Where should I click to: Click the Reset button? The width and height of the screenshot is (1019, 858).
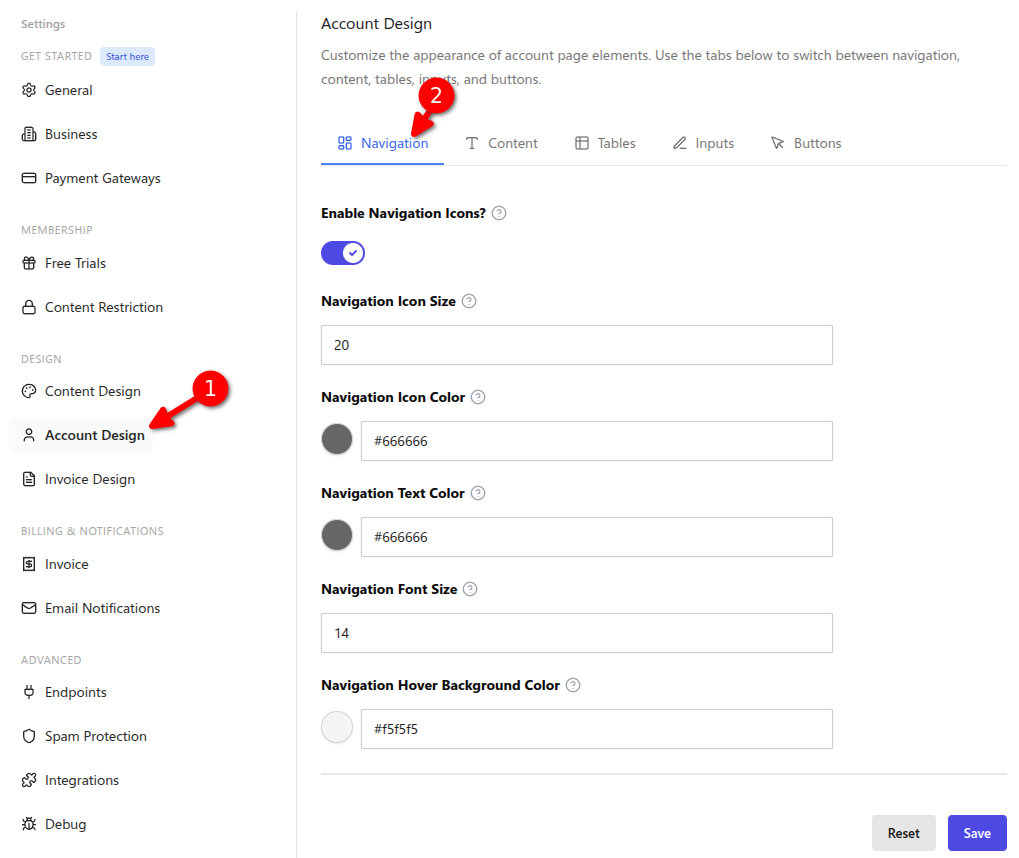pos(903,833)
